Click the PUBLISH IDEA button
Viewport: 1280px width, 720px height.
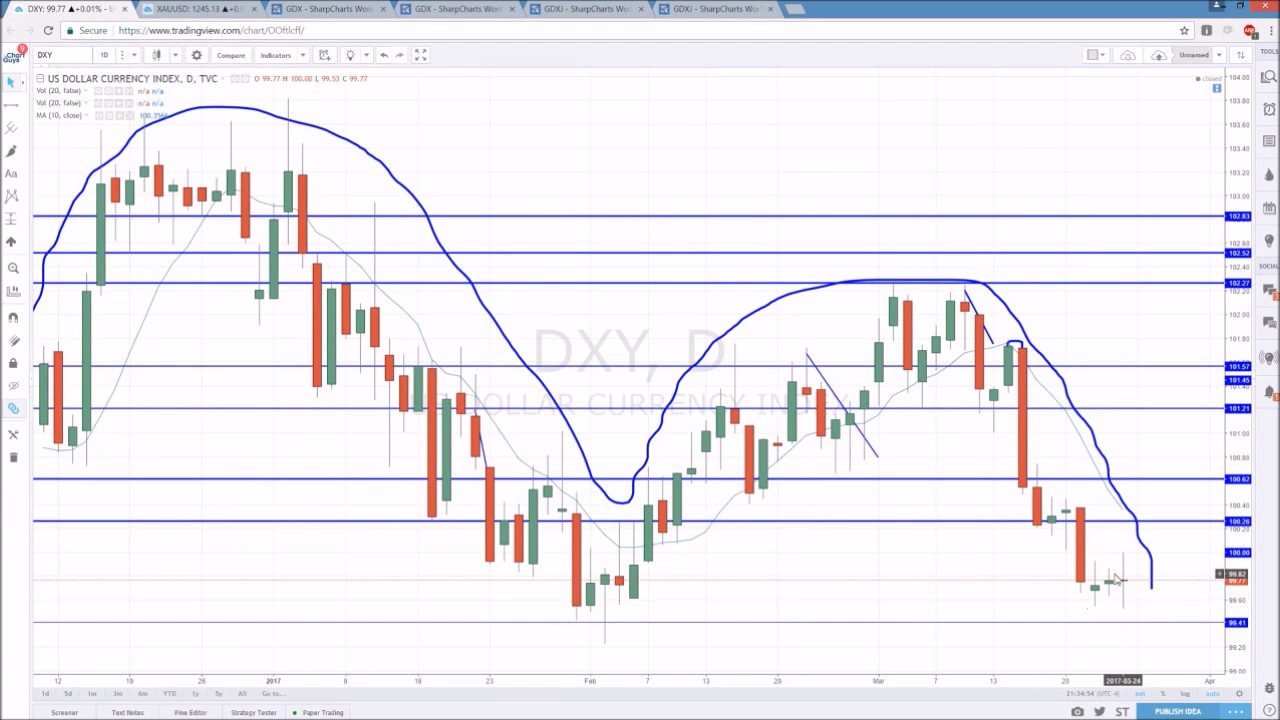(1178, 712)
